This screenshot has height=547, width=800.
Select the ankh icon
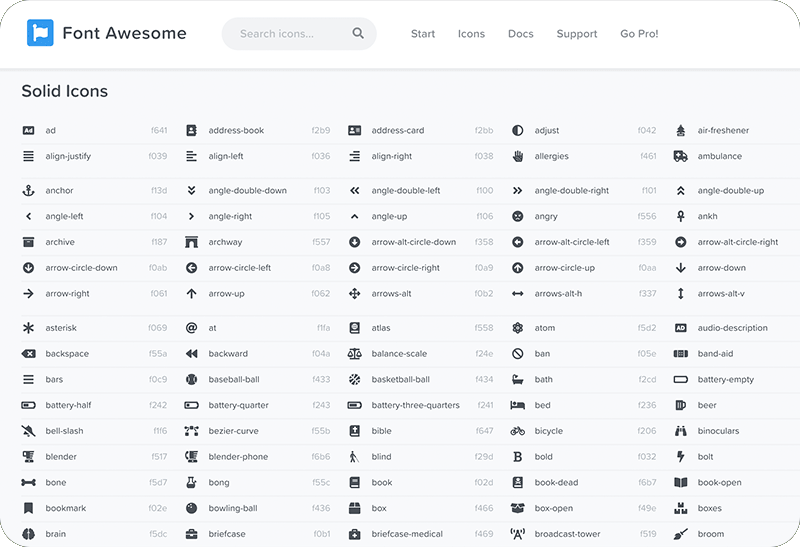coord(681,216)
